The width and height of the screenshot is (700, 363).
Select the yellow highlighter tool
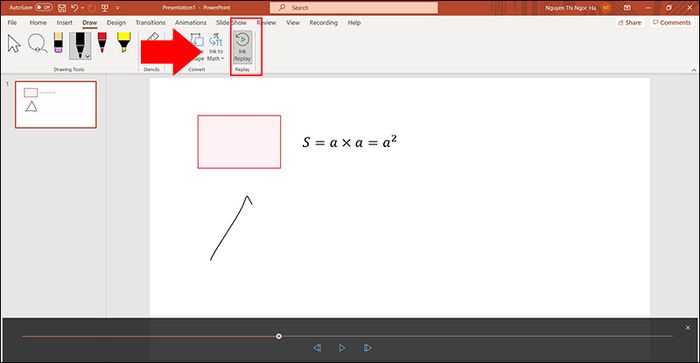tap(124, 43)
